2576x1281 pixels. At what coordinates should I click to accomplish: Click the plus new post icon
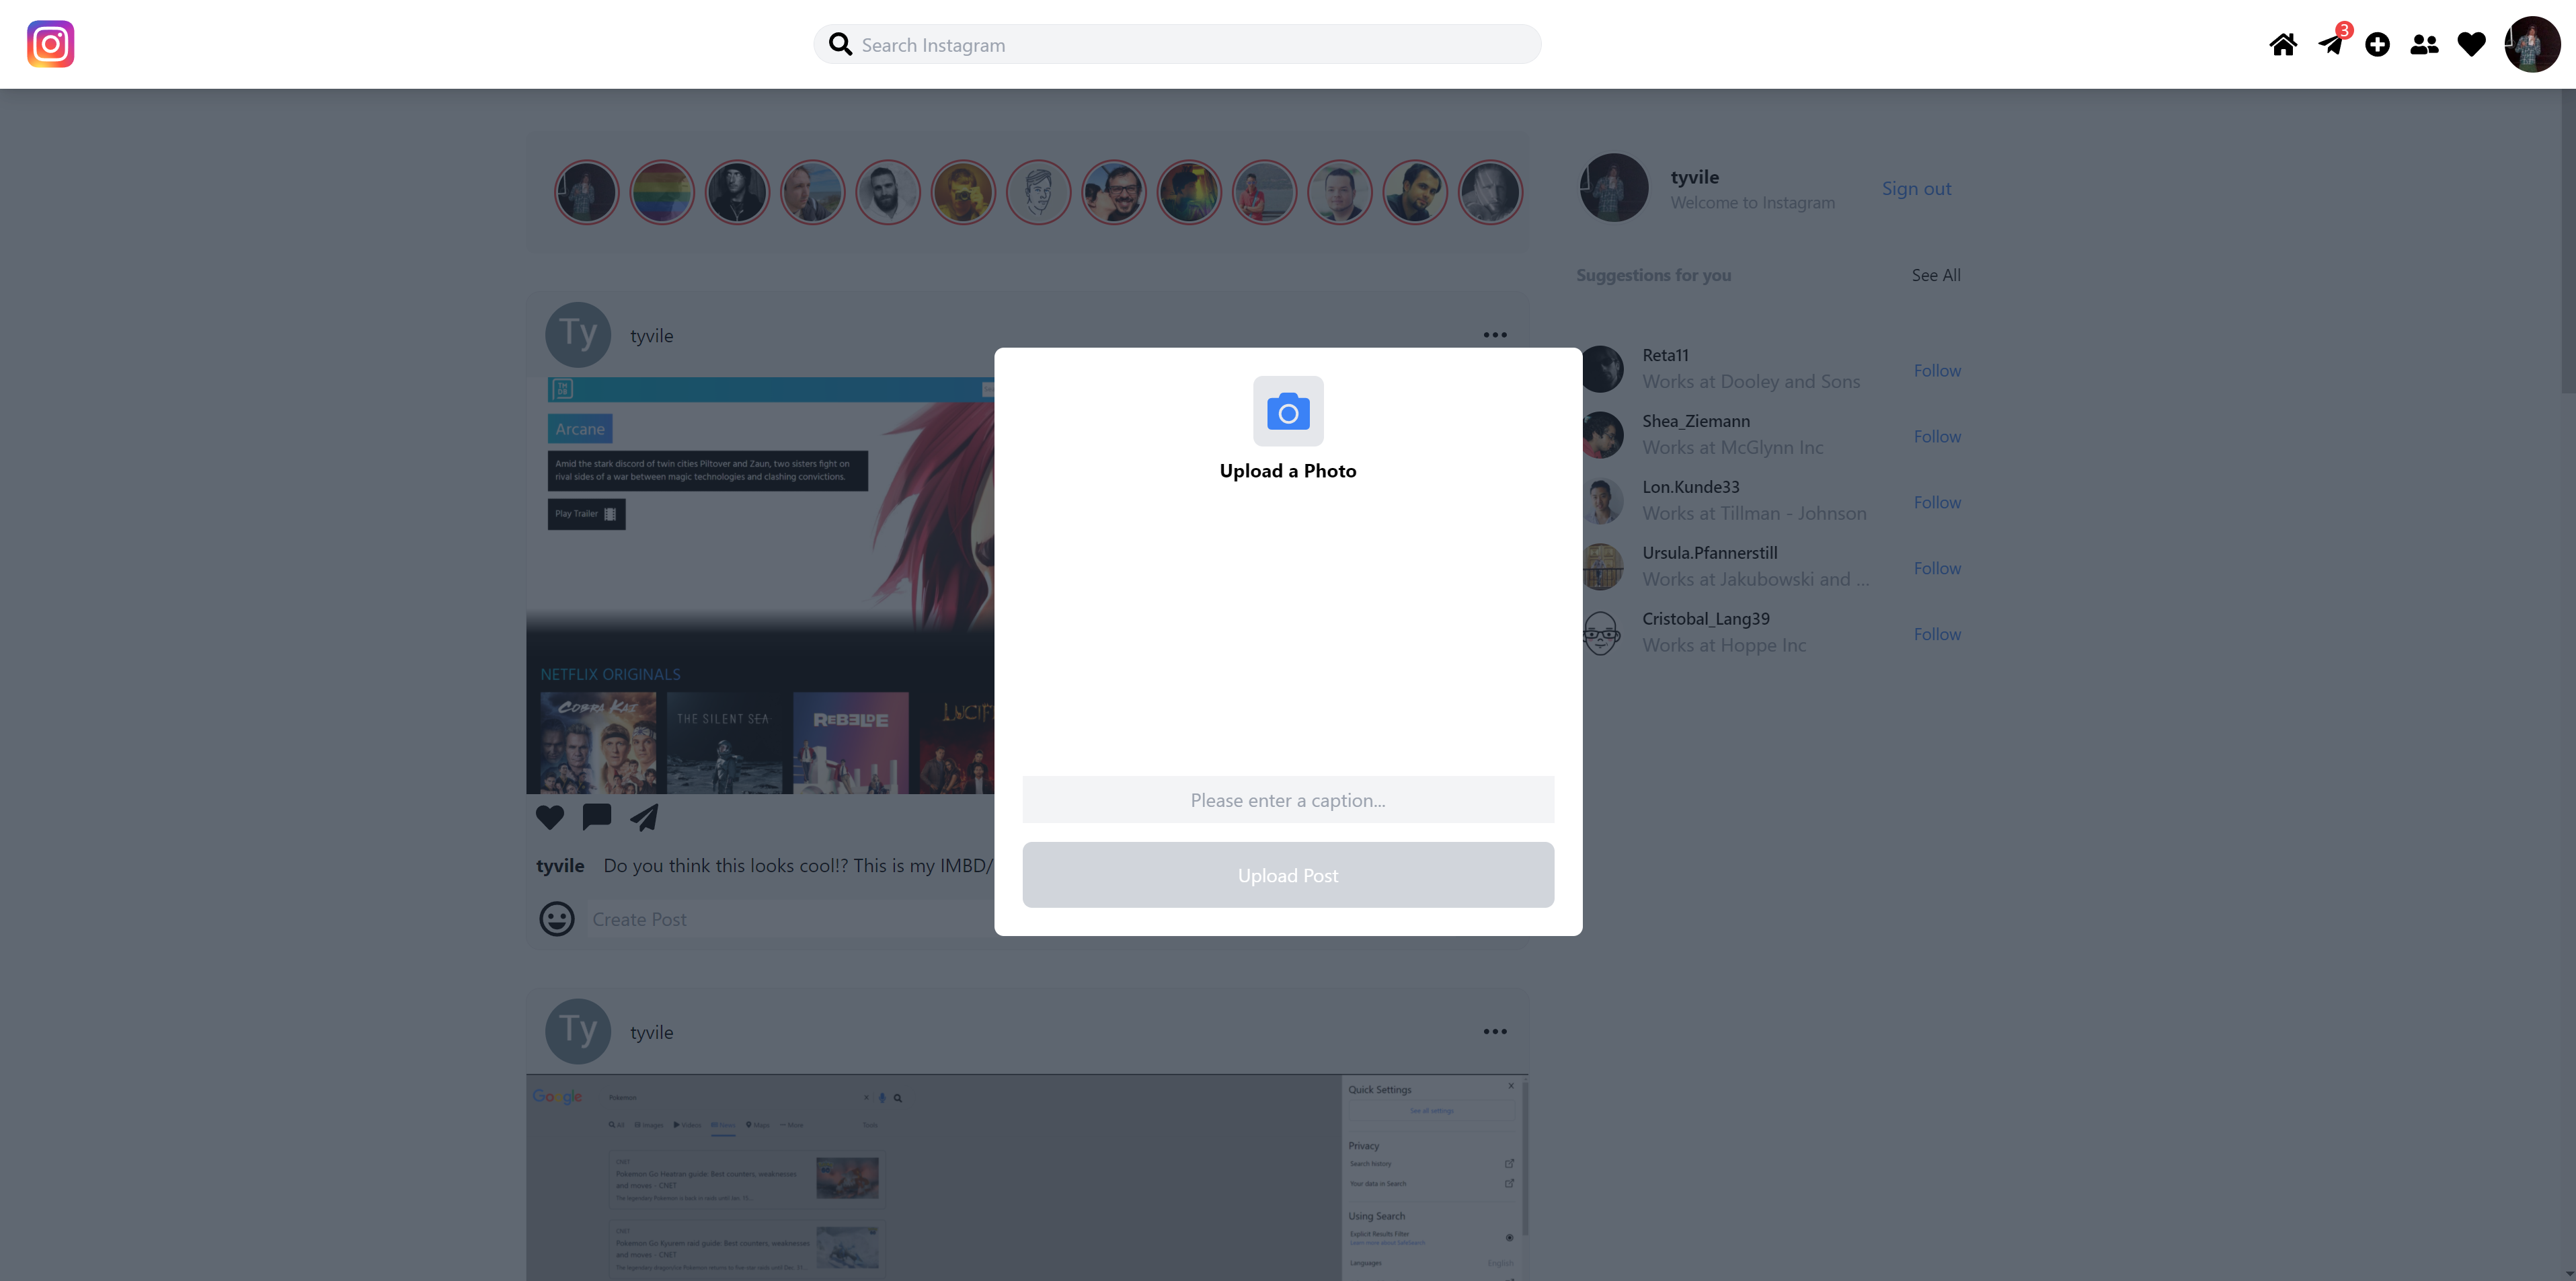(x=2377, y=44)
